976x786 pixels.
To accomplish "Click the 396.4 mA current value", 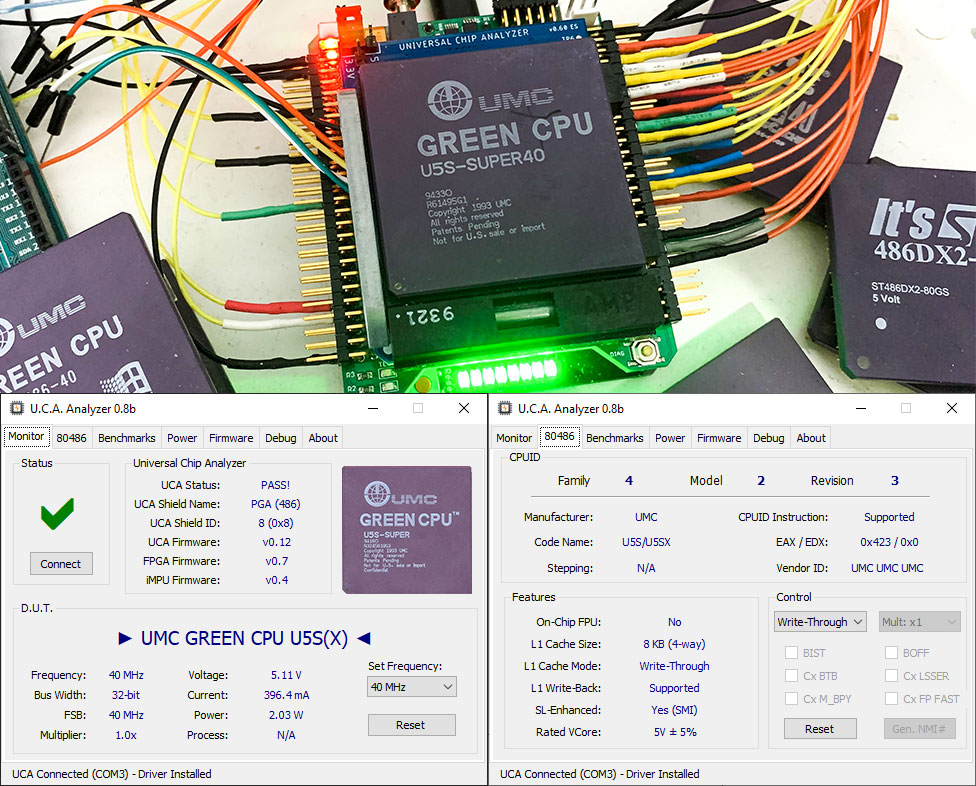I will point(286,695).
